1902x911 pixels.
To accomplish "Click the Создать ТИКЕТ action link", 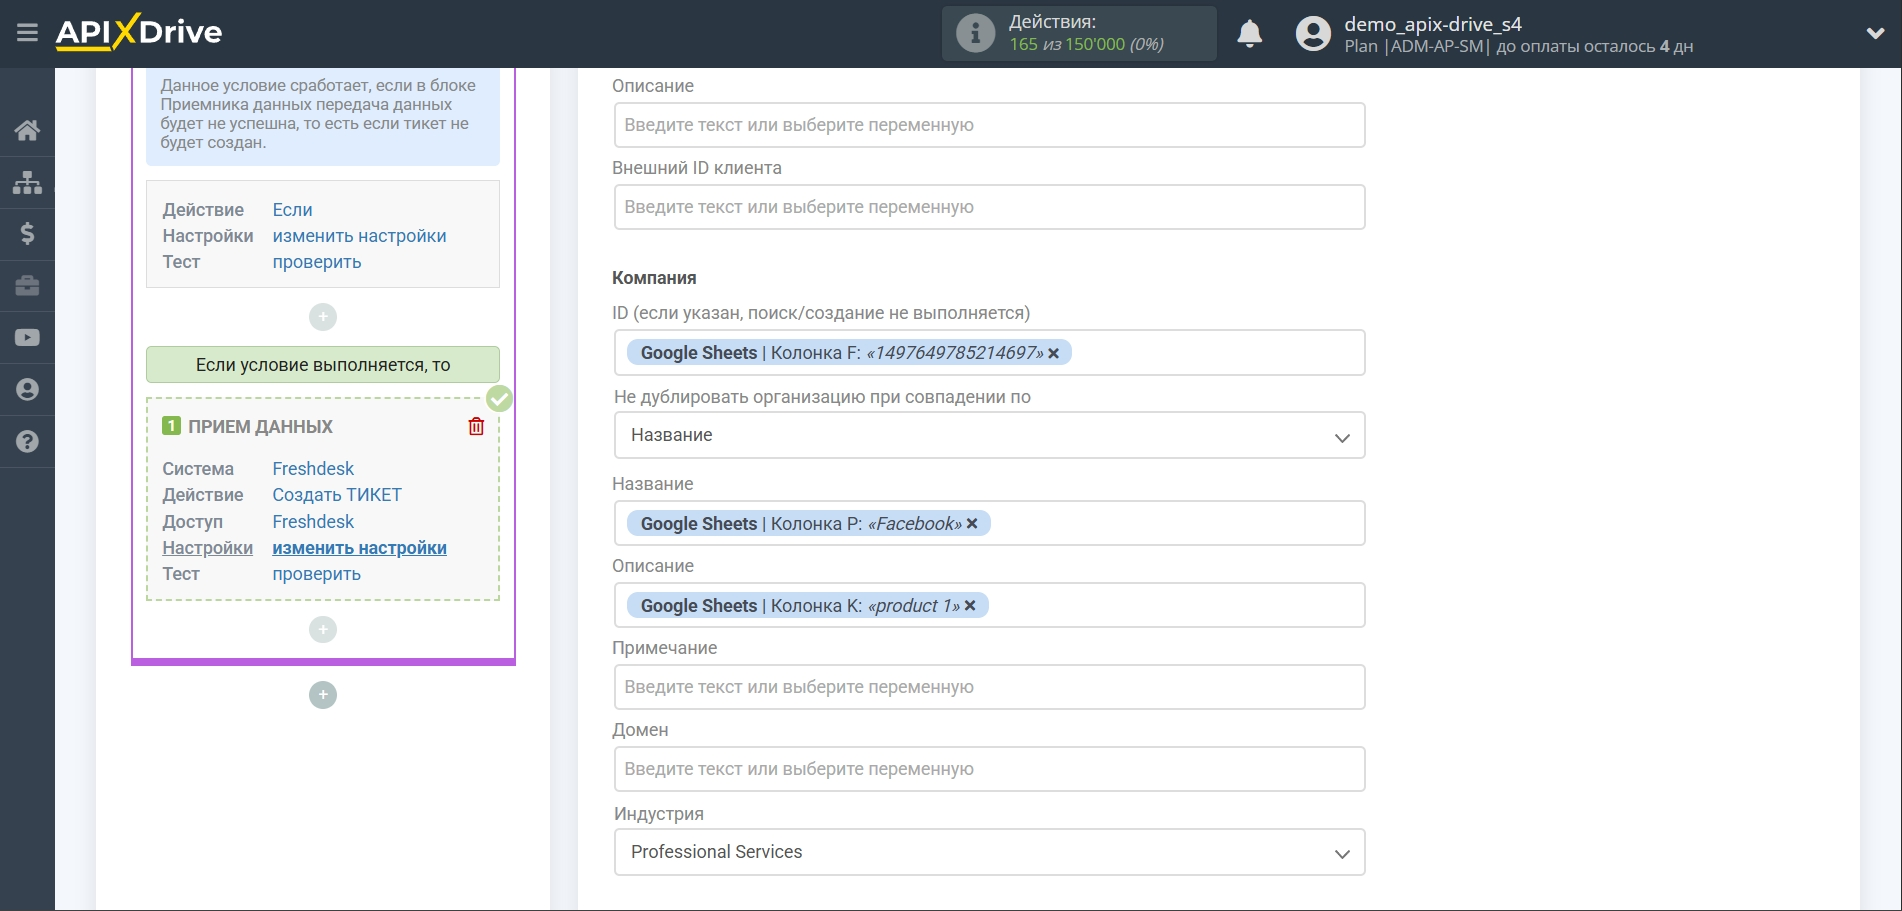I will (337, 495).
